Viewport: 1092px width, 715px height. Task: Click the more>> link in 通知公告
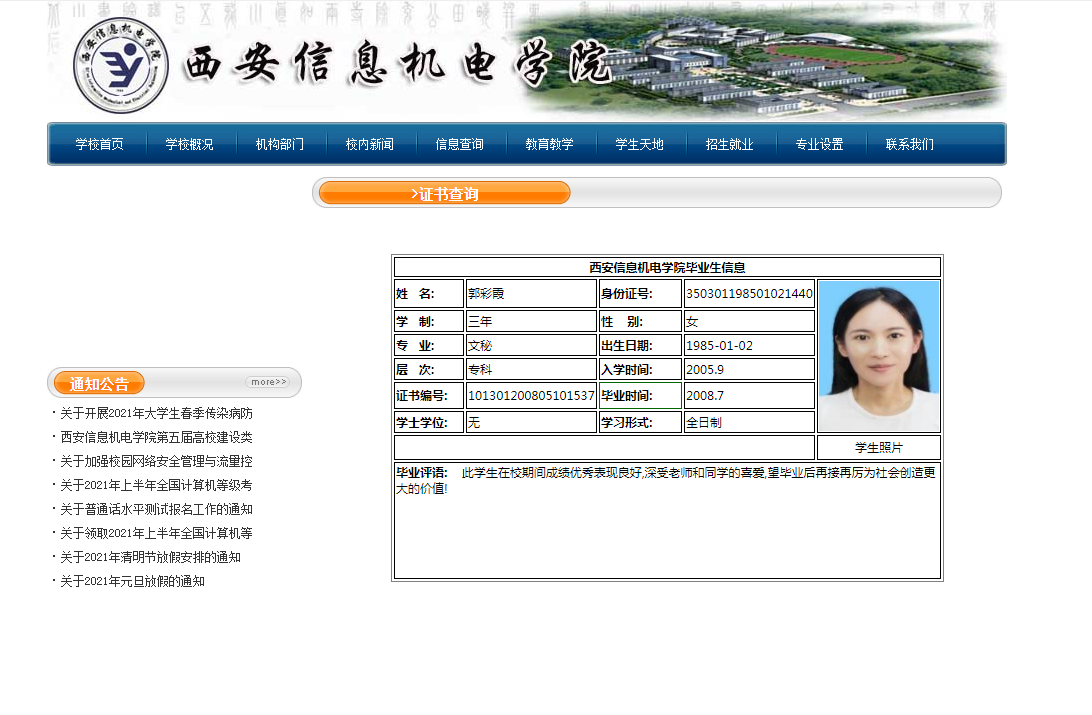pos(268,382)
